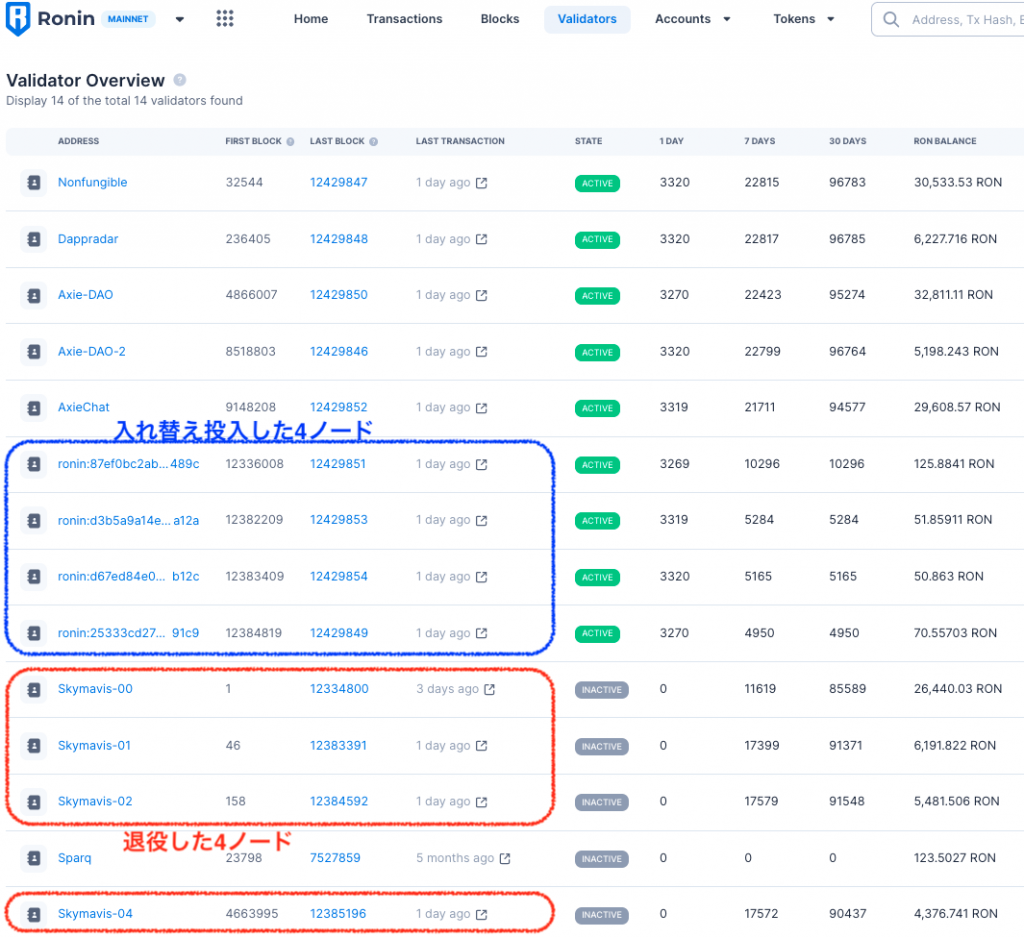Open Skymavis-04's last transaction external link icon
Viewport: 1024px width, 938px height.
(481, 914)
